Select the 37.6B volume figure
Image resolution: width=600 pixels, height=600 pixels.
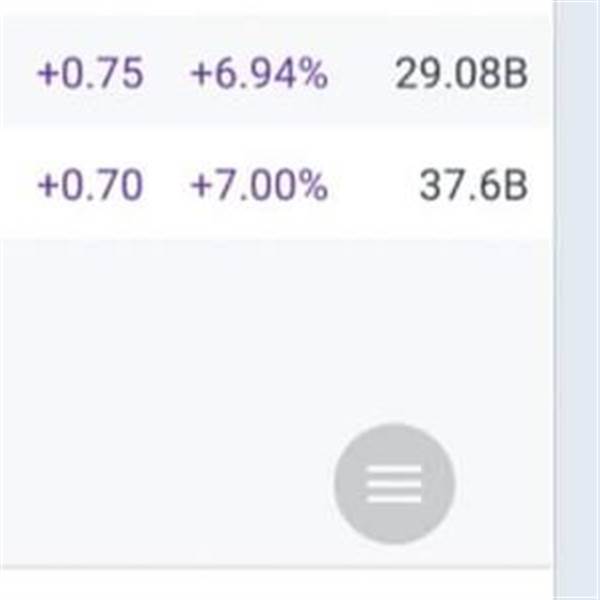(x=474, y=186)
